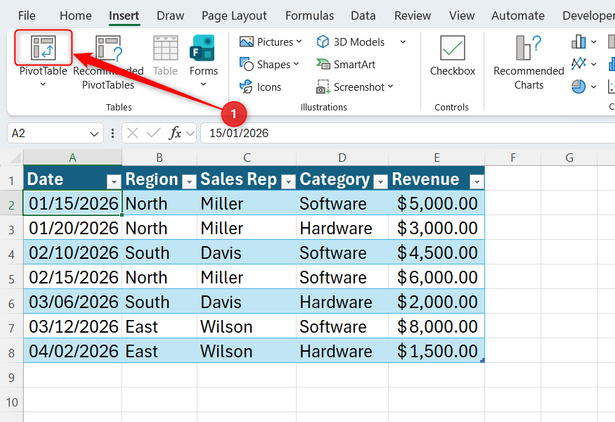Insert a Table from Tables group
Viewport: 615px width, 422px height.
click(165, 55)
